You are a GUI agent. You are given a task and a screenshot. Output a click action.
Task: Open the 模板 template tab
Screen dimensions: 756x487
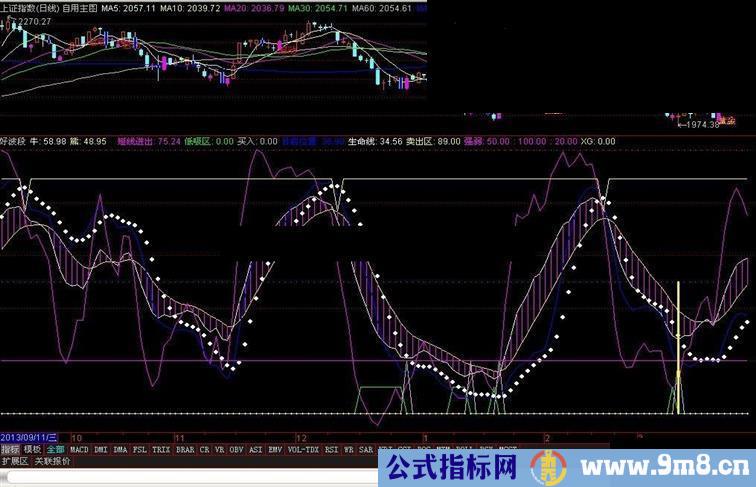tap(32, 450)
